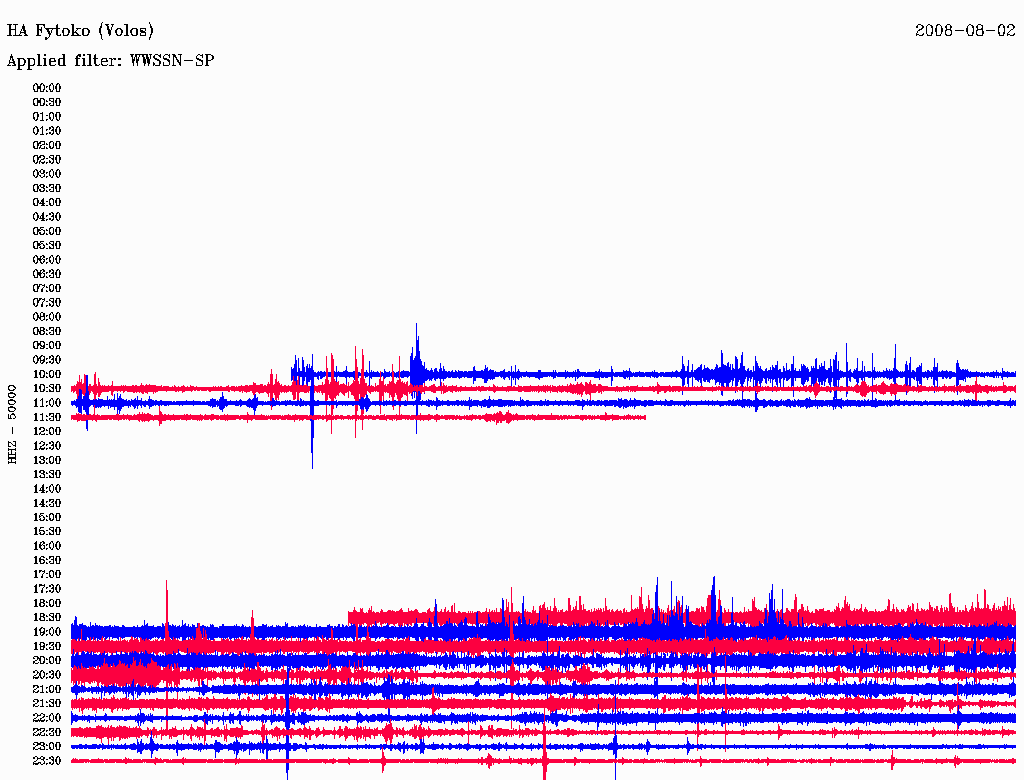Click the red 11:30 seismic trace
This screenshot has width=1024, height=780.
click(x=359, y=417)
